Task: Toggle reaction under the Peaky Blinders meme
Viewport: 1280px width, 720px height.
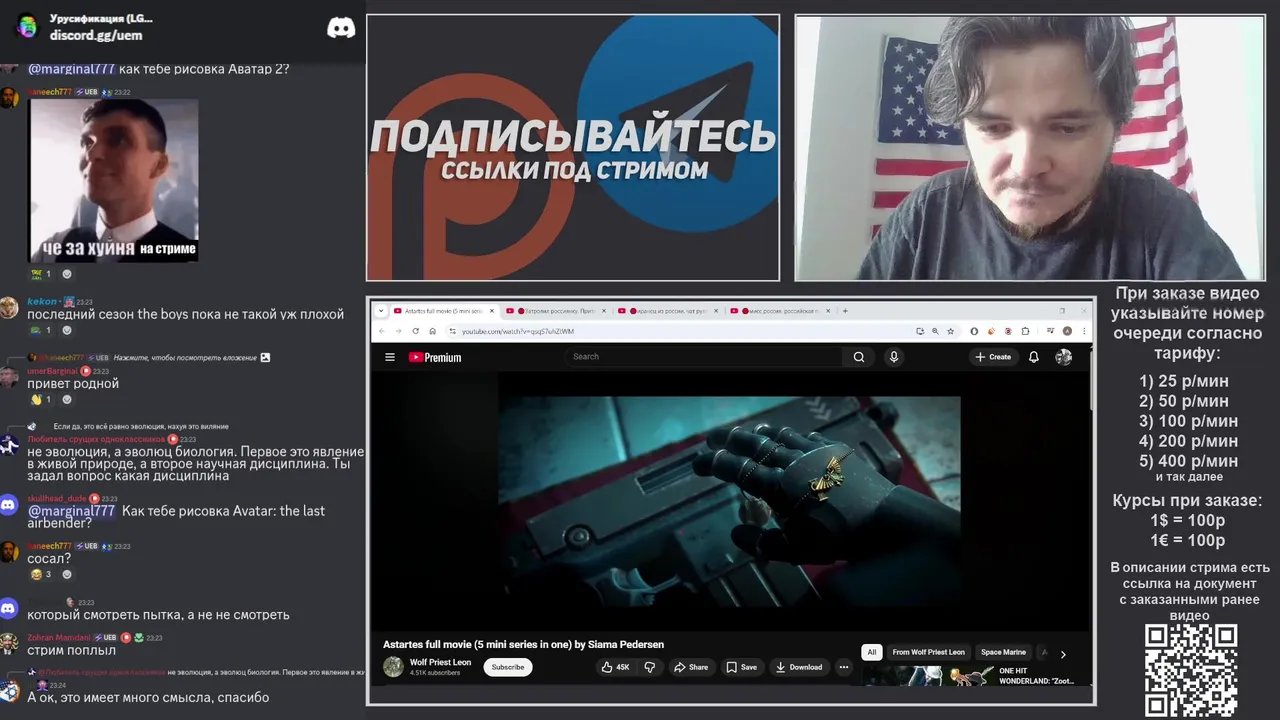Action: (x=41, y=273)
